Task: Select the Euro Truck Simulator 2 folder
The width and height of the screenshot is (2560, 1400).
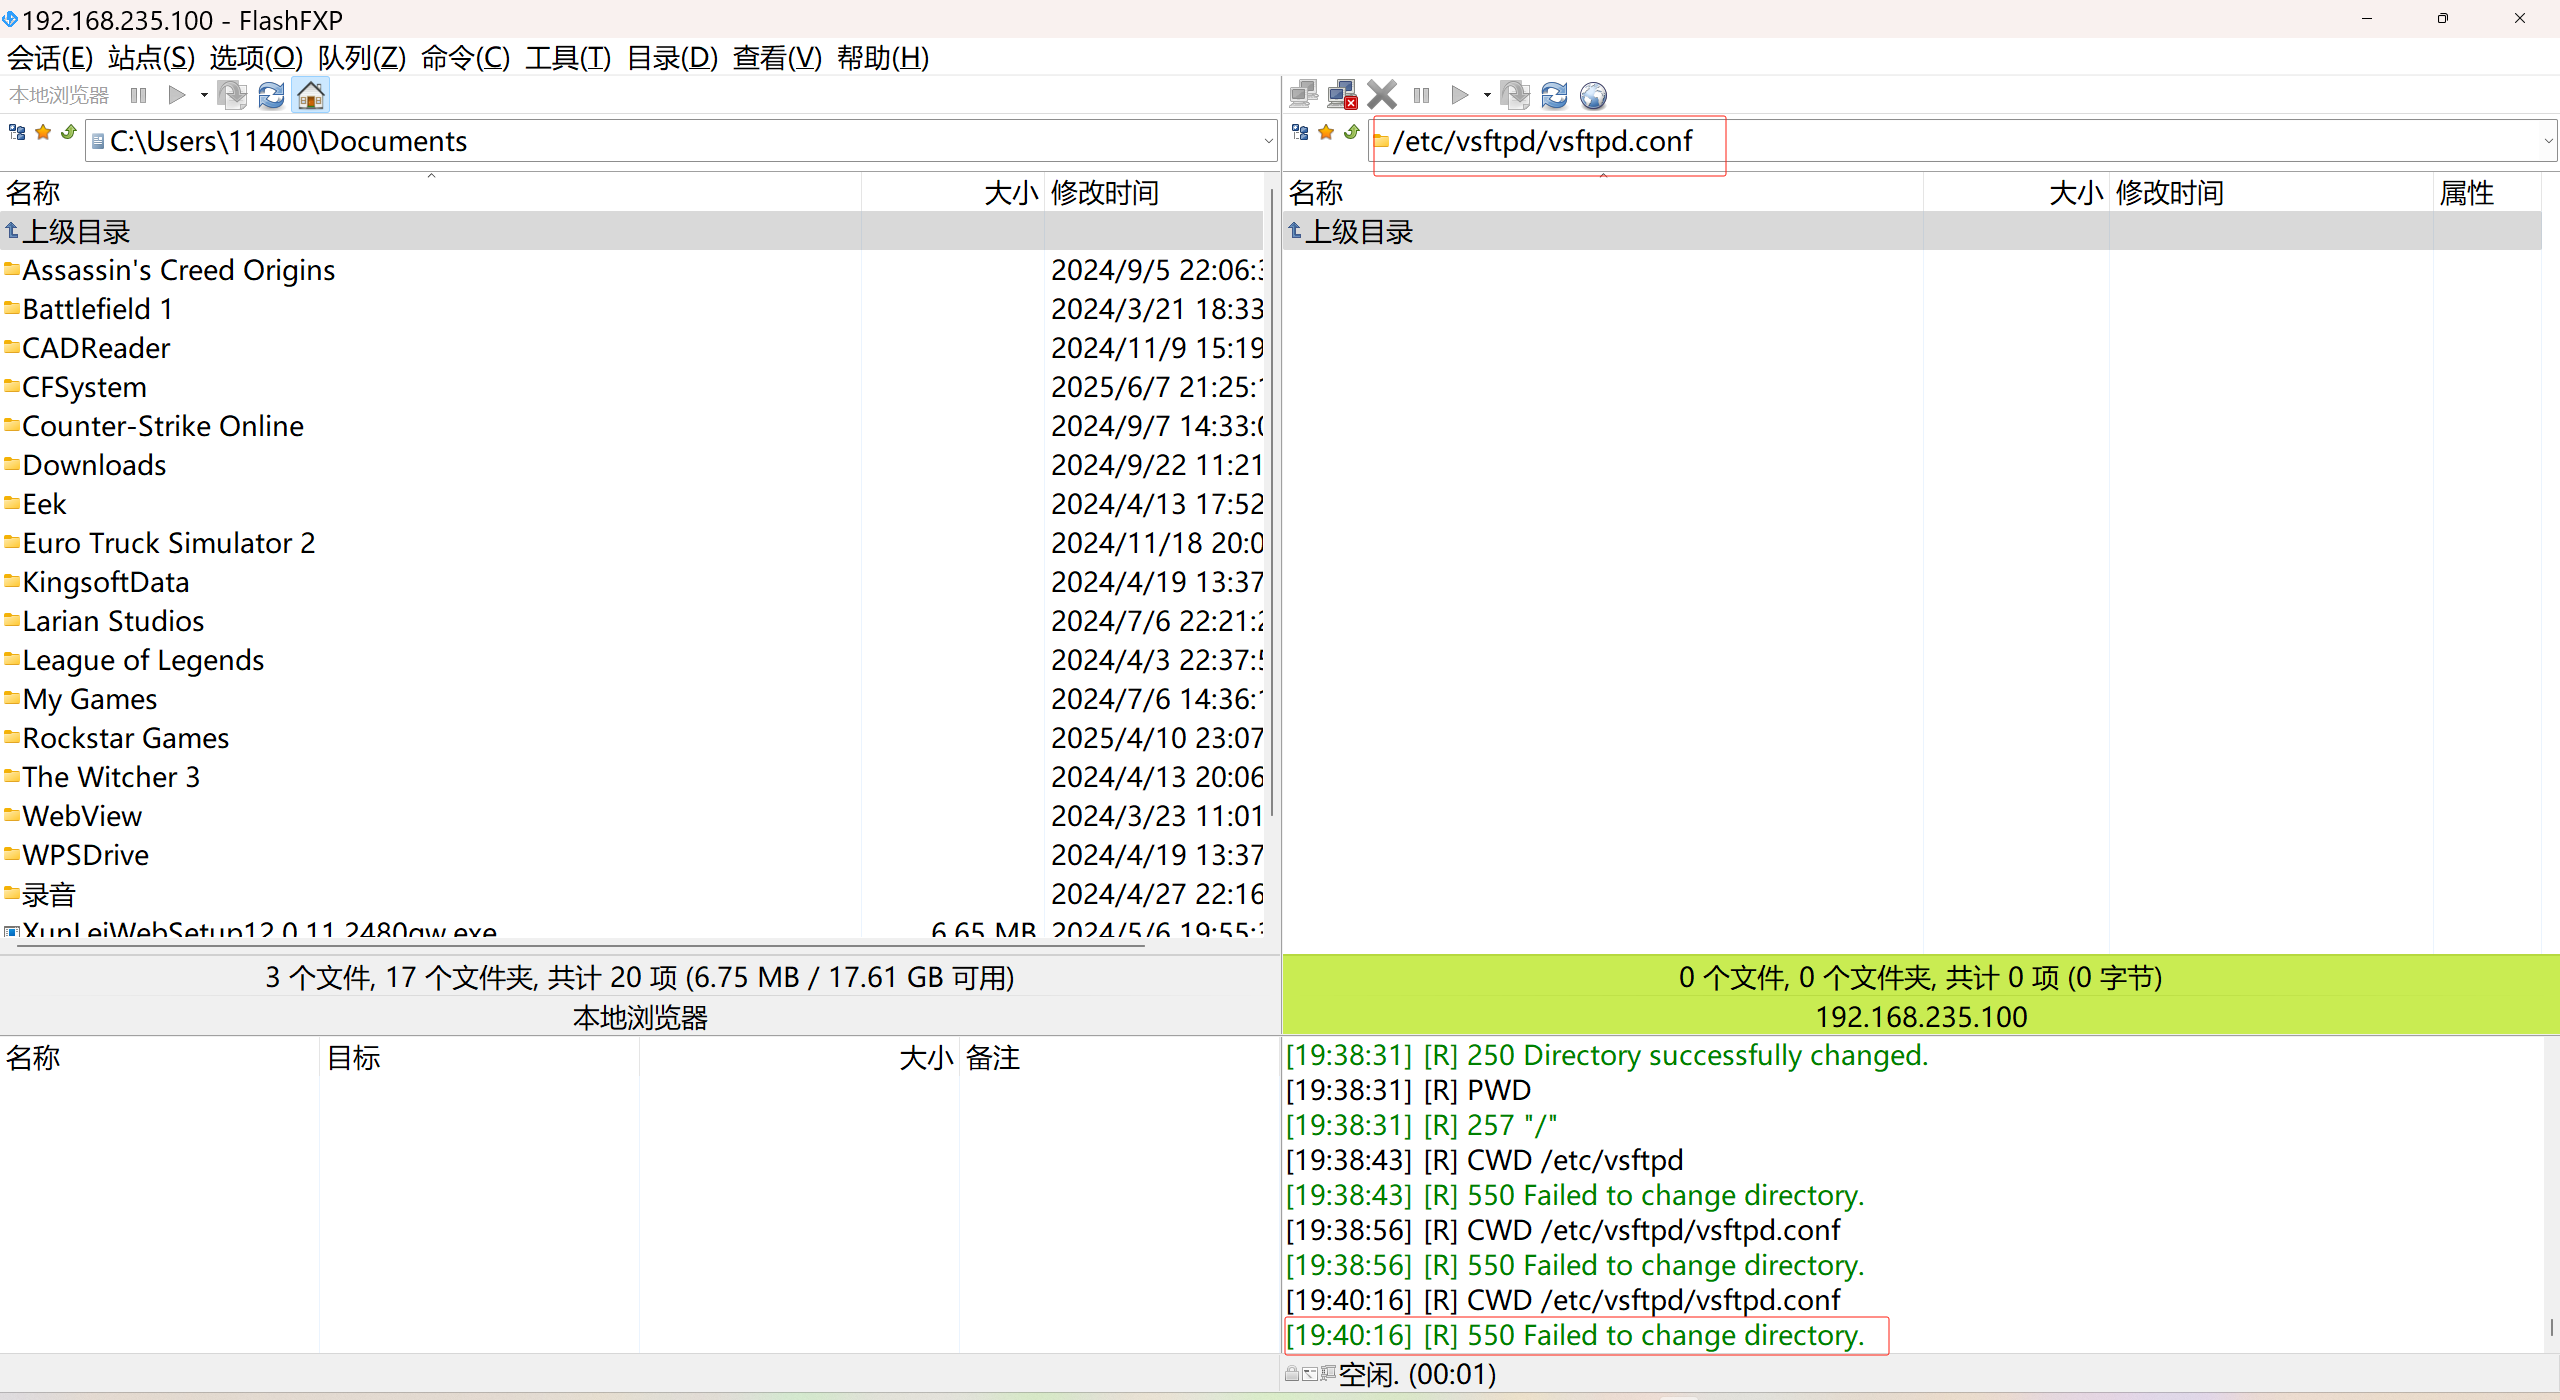Action: coord(168,543)
